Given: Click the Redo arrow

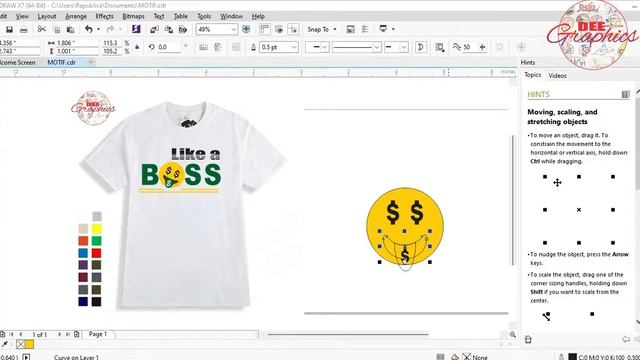Looking at the screenshot, I should (110, 29).
